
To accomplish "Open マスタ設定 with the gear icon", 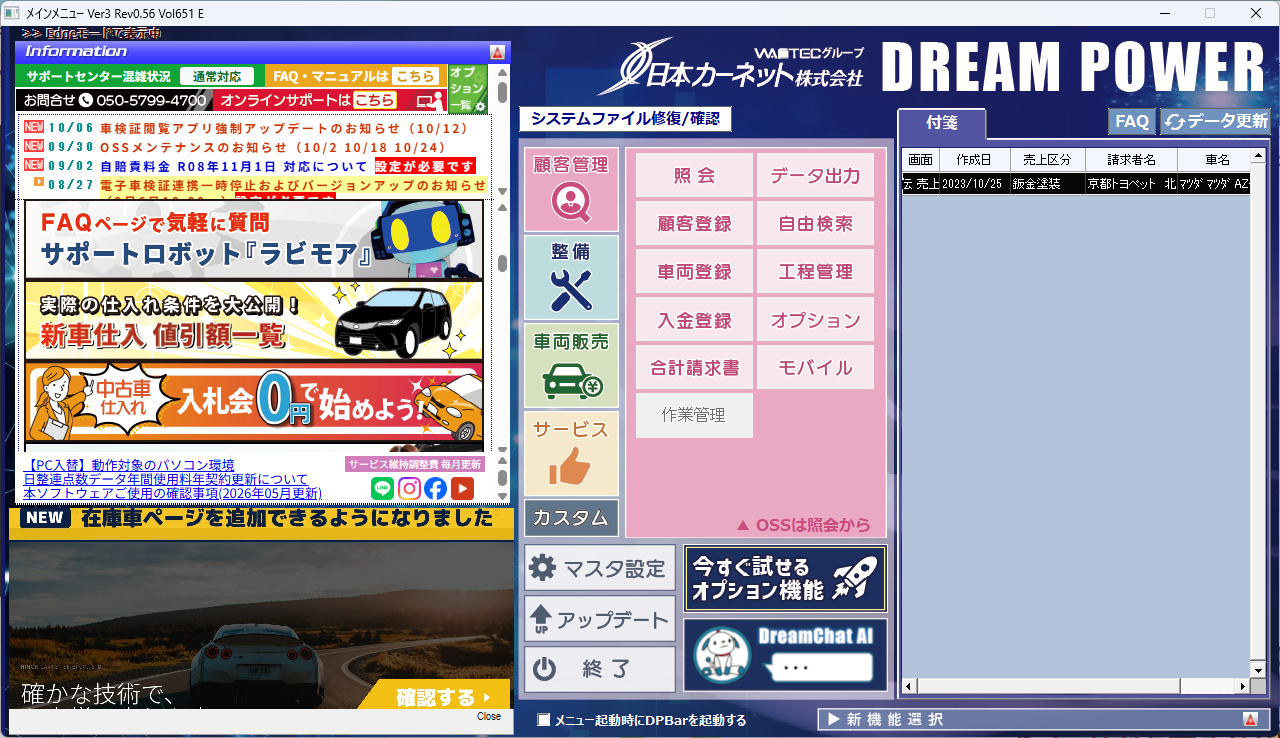I will pyautogui.click(x=600, y=569).
